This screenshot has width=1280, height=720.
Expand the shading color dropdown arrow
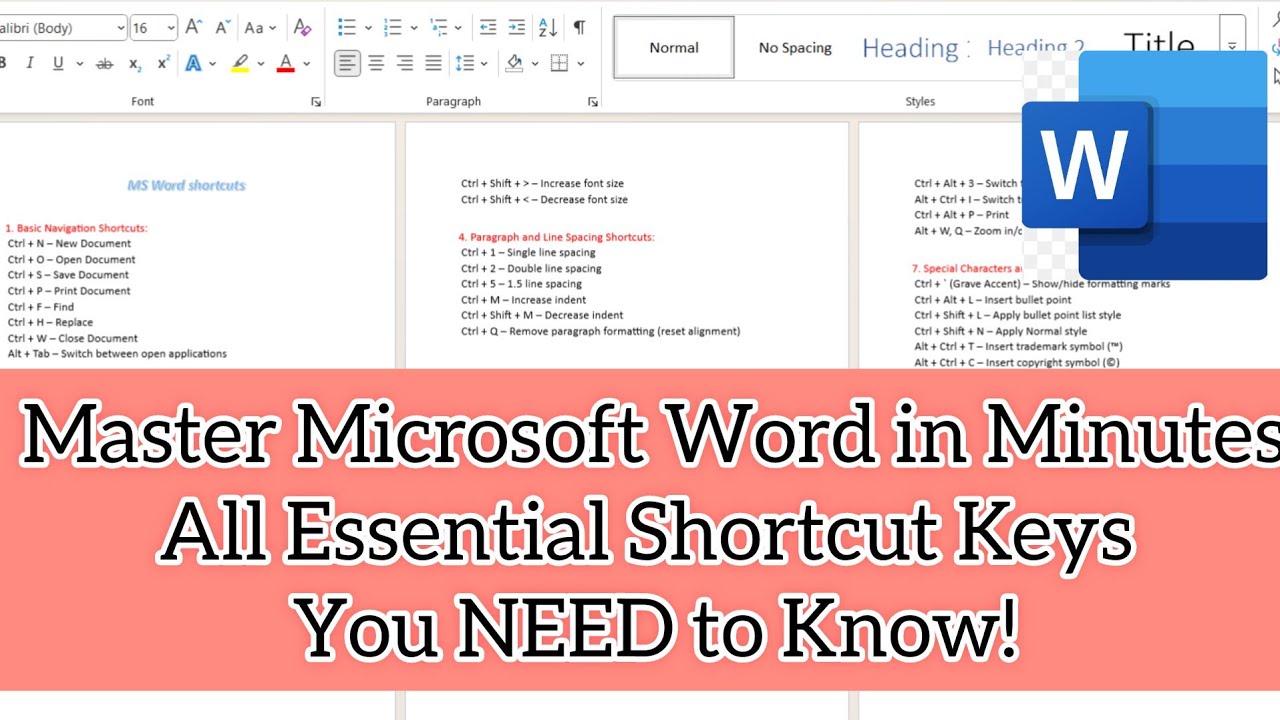(x=535, y=63)
